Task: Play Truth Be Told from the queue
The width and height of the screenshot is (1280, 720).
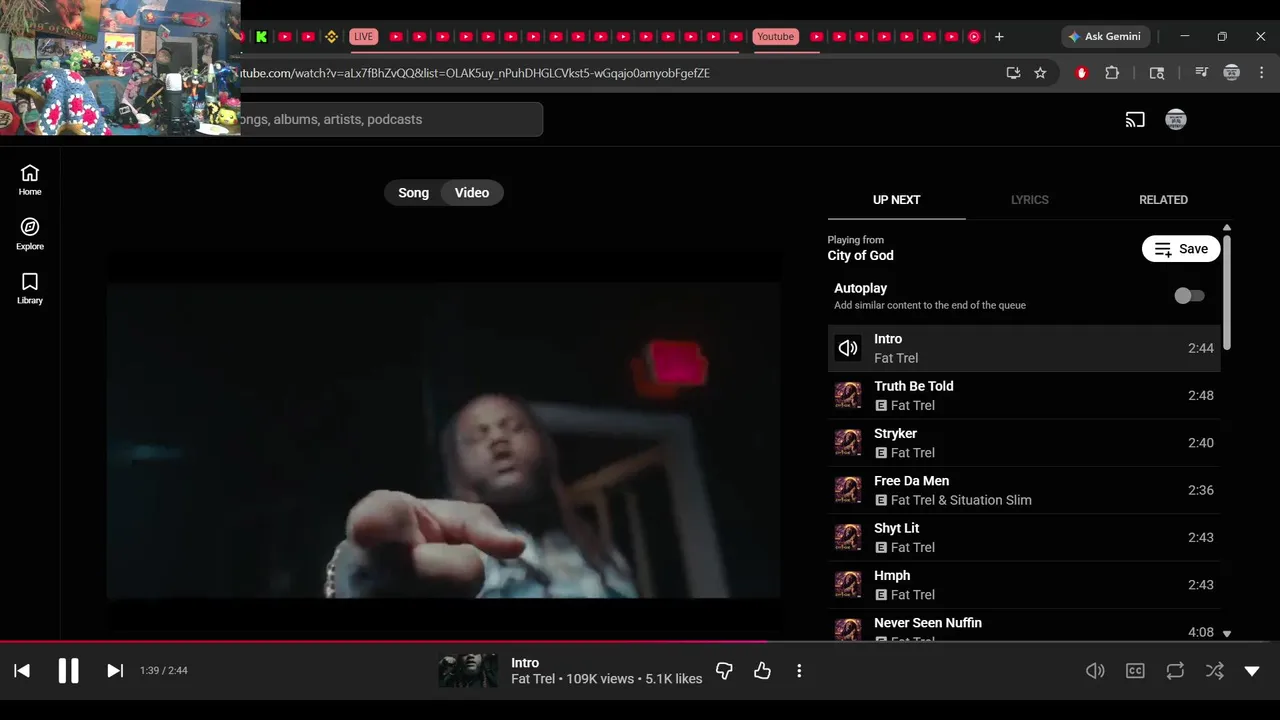Action: point(1024,395)
